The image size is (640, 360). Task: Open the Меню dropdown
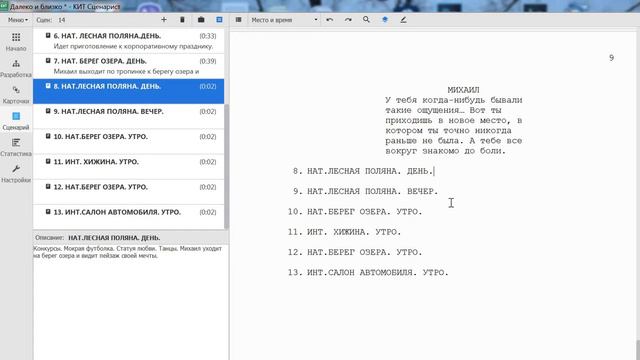click(18, 20)
